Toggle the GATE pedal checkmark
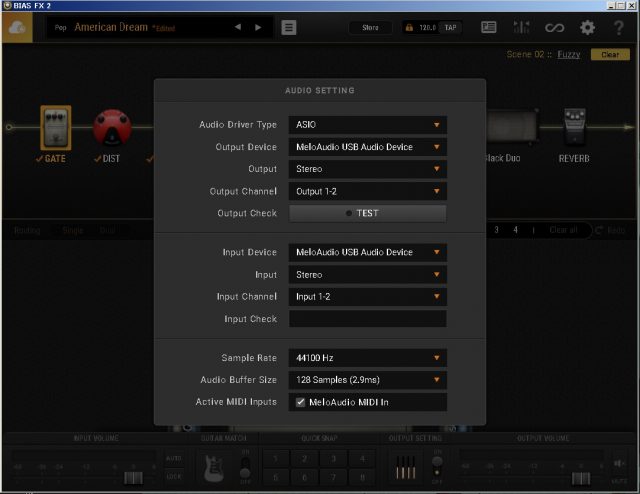The width and height of the screenshot is (640, 494). [x=39, y=159]
